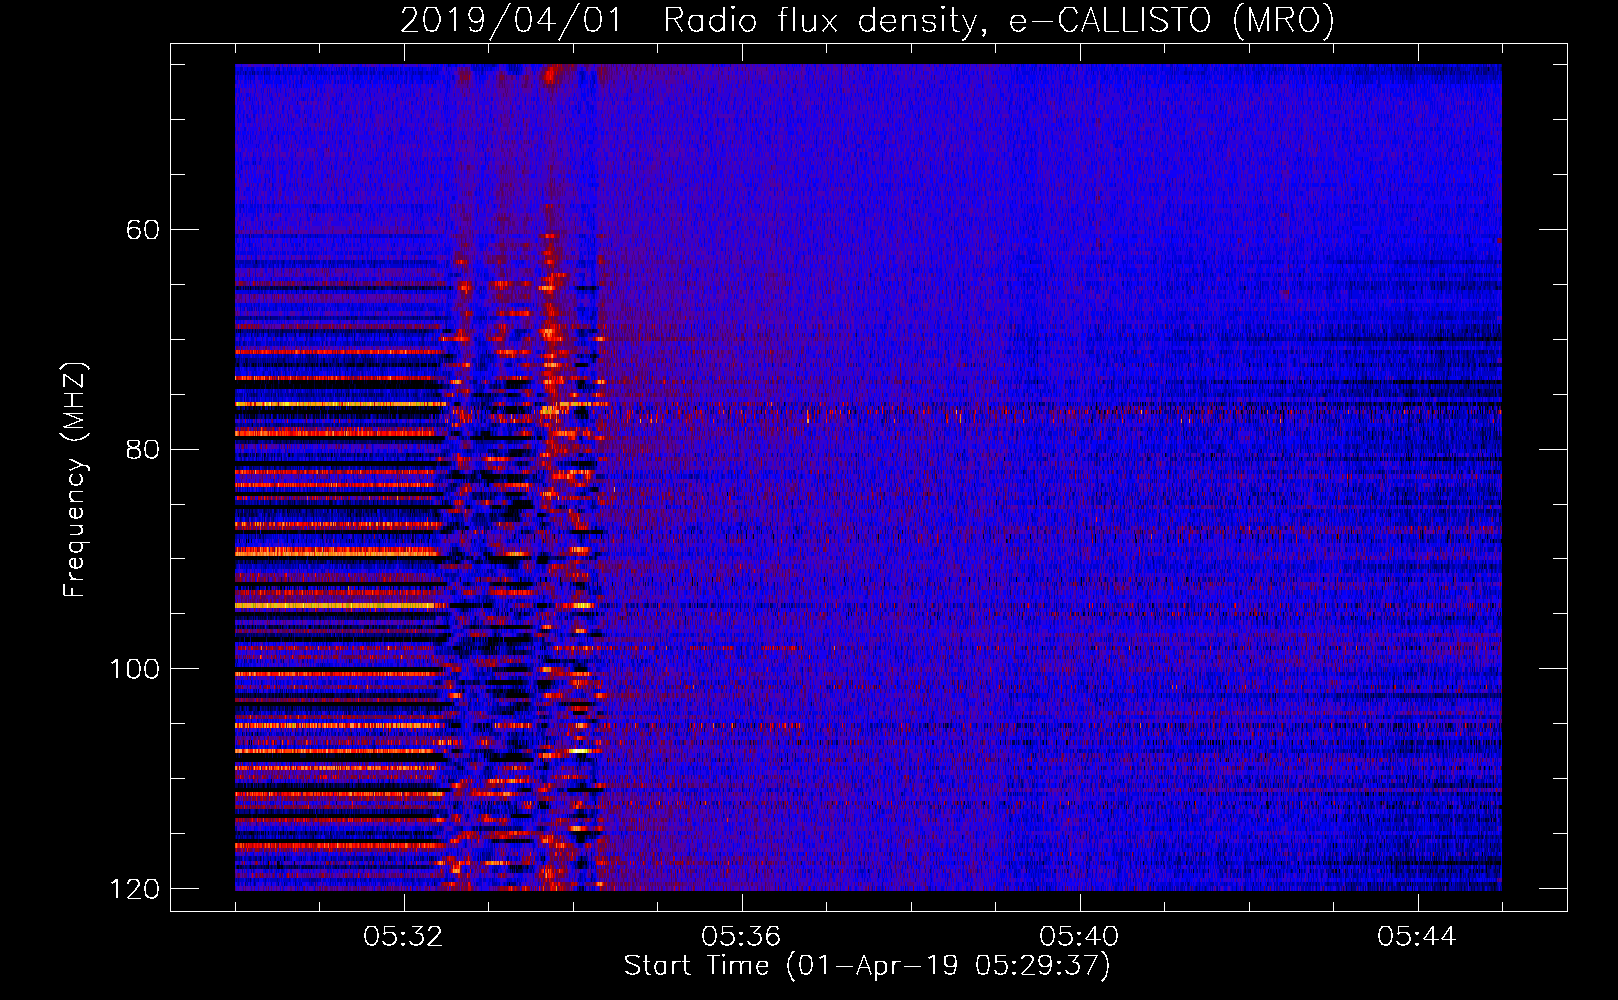Image resolution: width=1618 pixels, height=1000 pixels.
Task: Click the 05:32 time tick label
Action: coord(403,937)
